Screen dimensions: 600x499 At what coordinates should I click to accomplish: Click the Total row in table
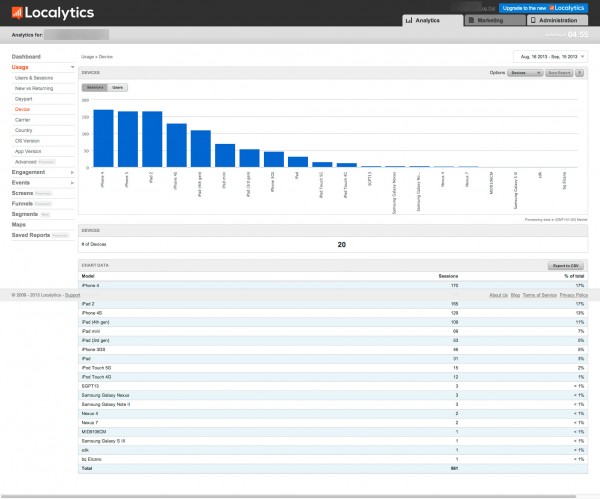pyautogui.click(x=333, y=468)
